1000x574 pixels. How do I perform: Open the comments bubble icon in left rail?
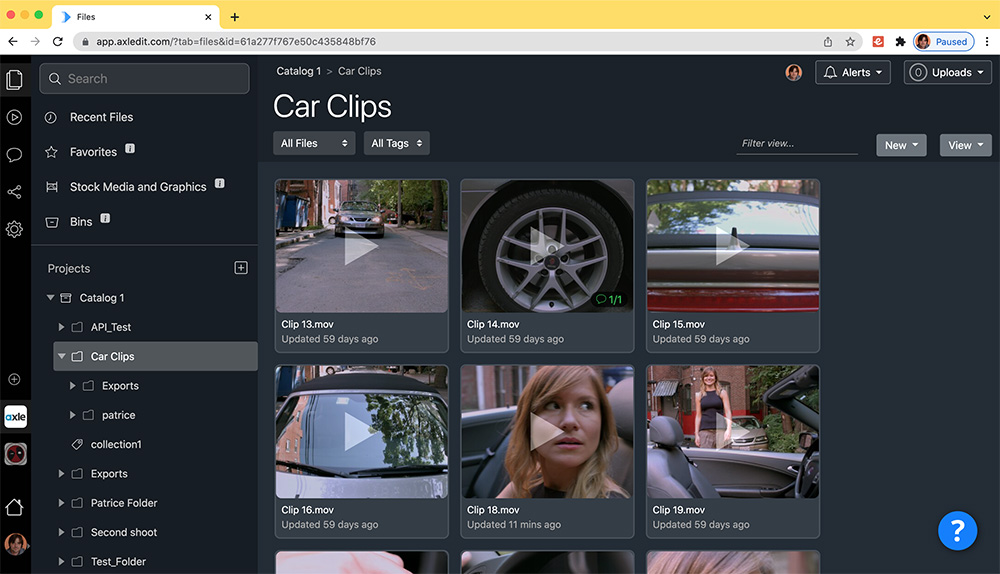coord(14,155)
